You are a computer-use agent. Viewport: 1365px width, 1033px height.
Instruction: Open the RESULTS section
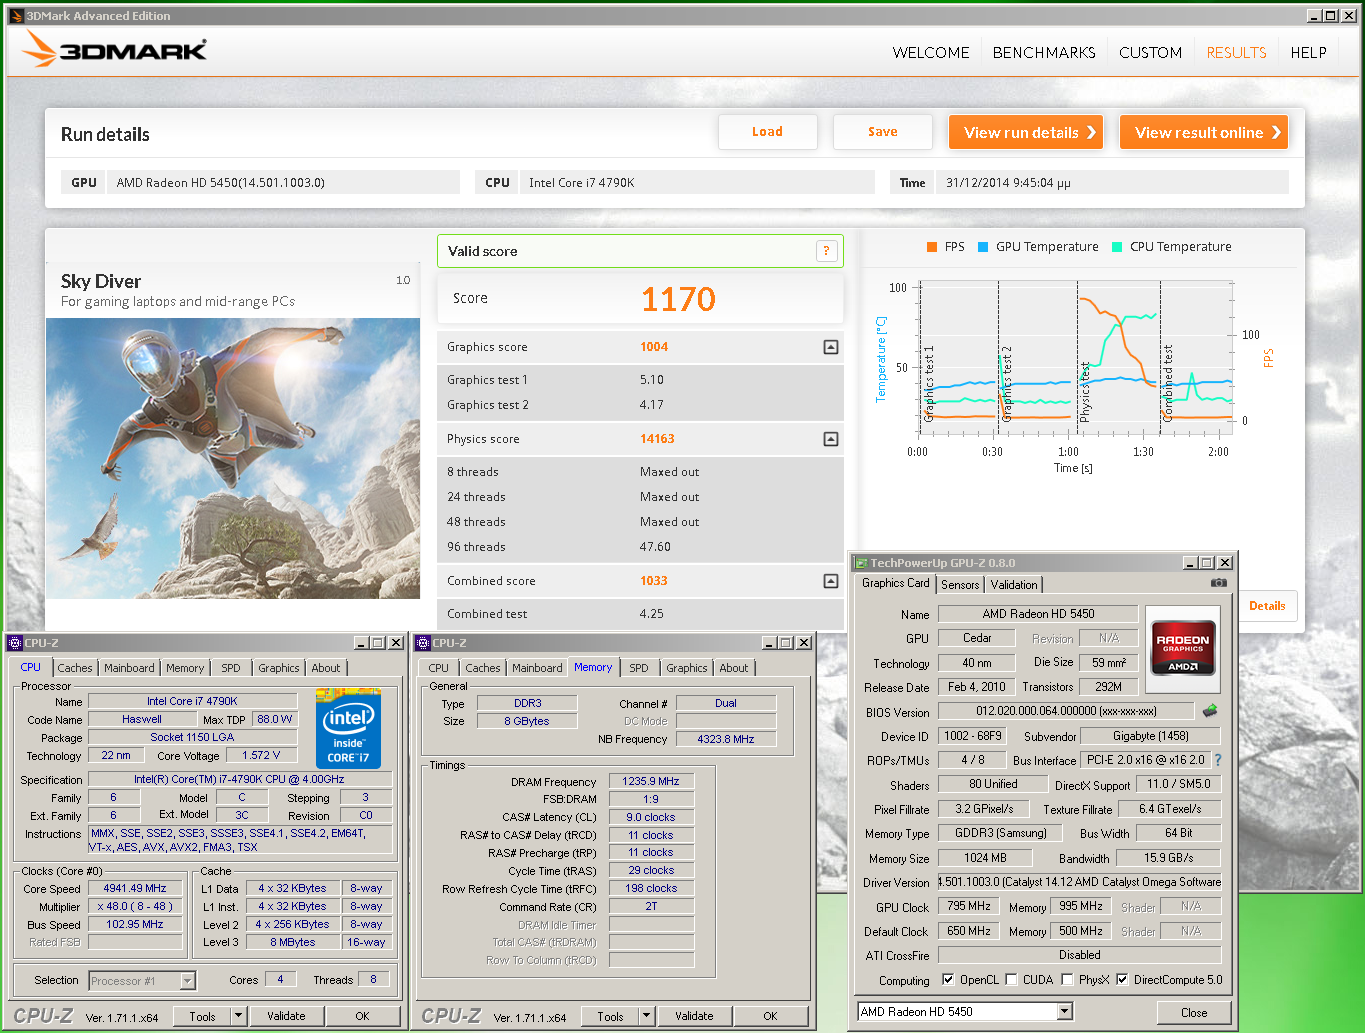(1236, 53)
